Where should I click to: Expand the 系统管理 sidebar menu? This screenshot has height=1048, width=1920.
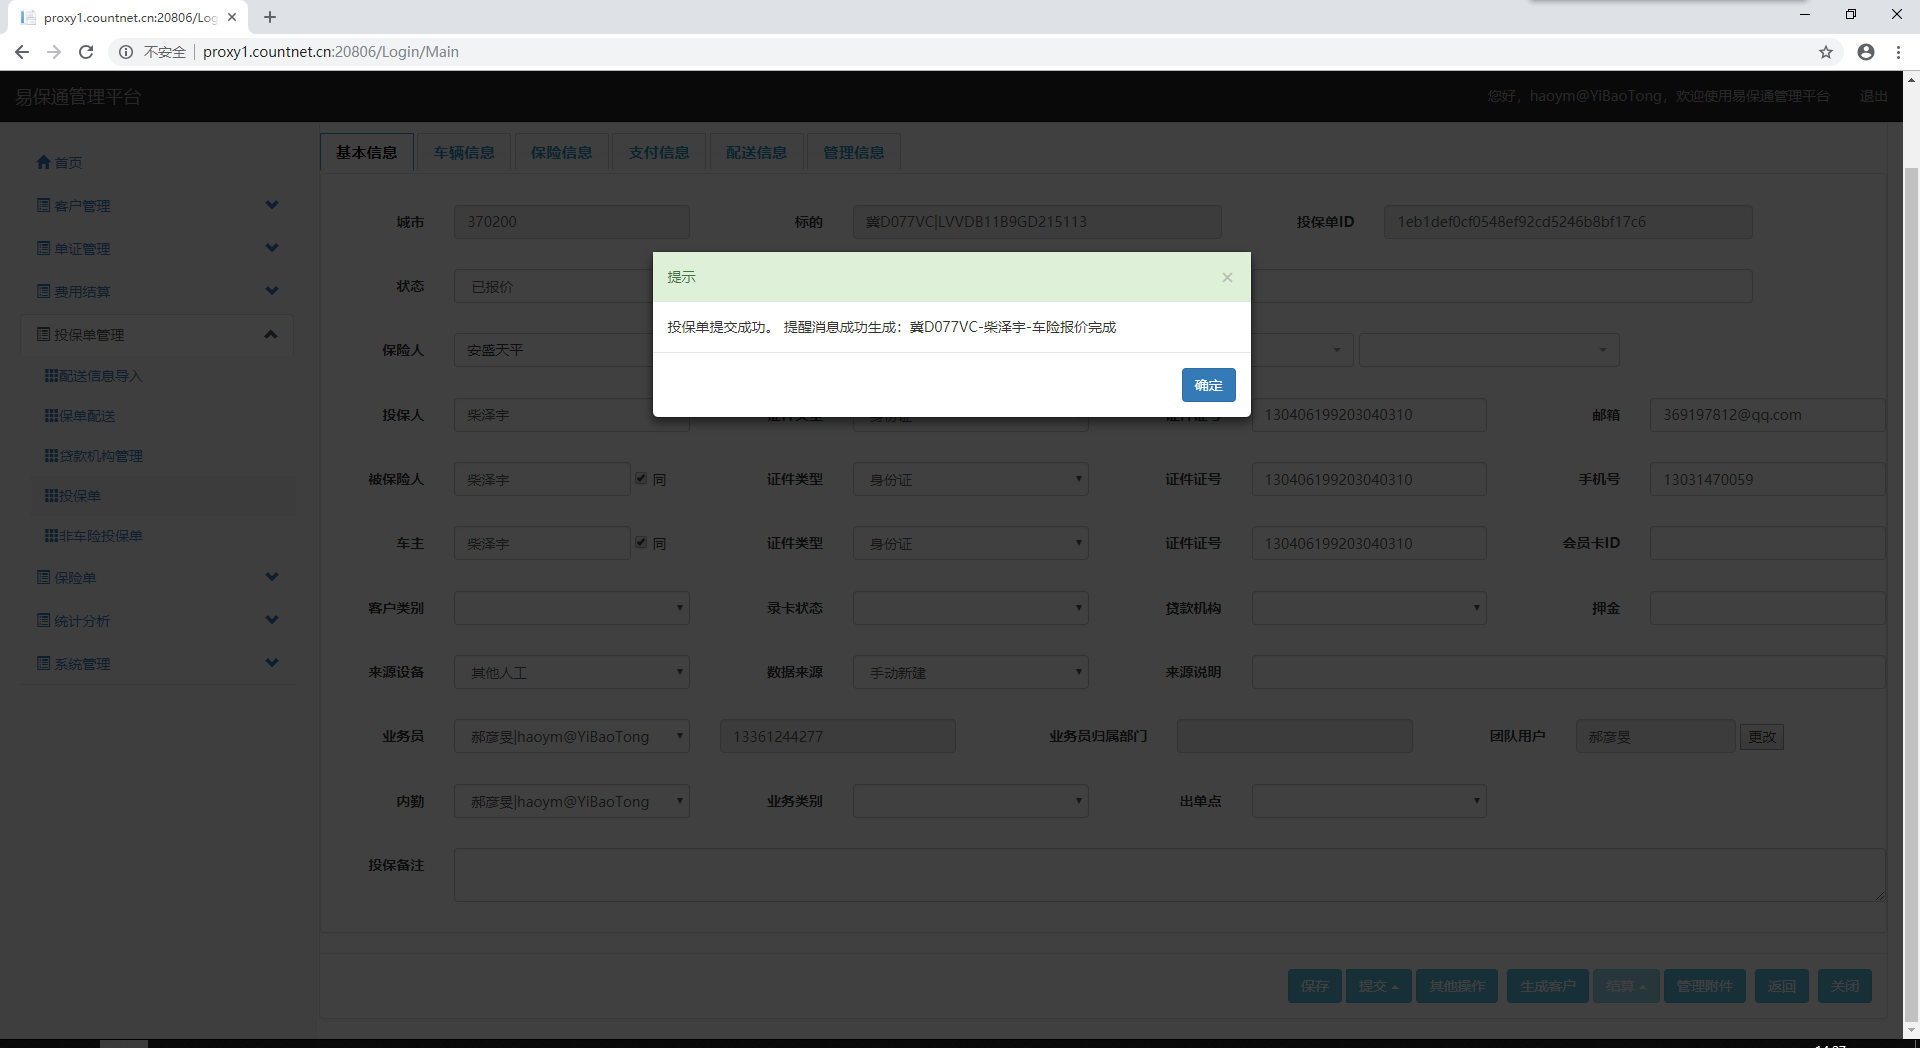pos(158,663)
